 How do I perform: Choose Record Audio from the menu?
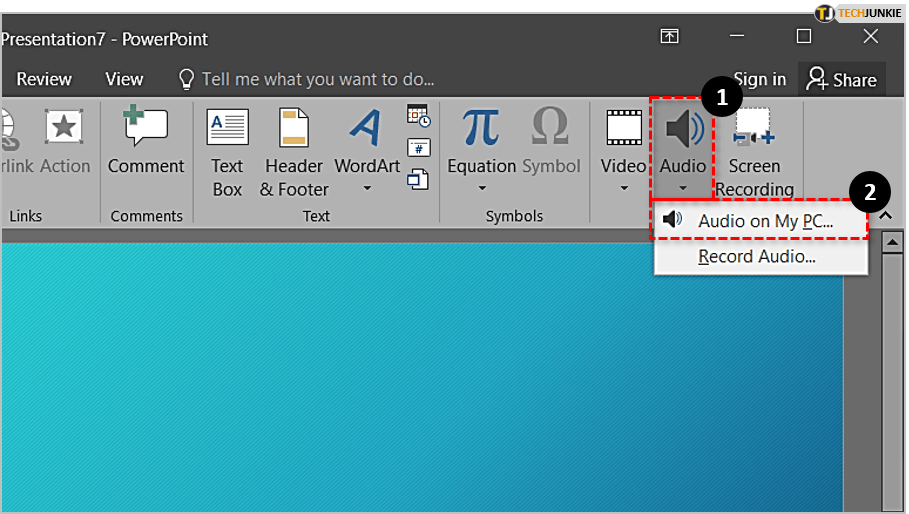click(x=757, y=257)
